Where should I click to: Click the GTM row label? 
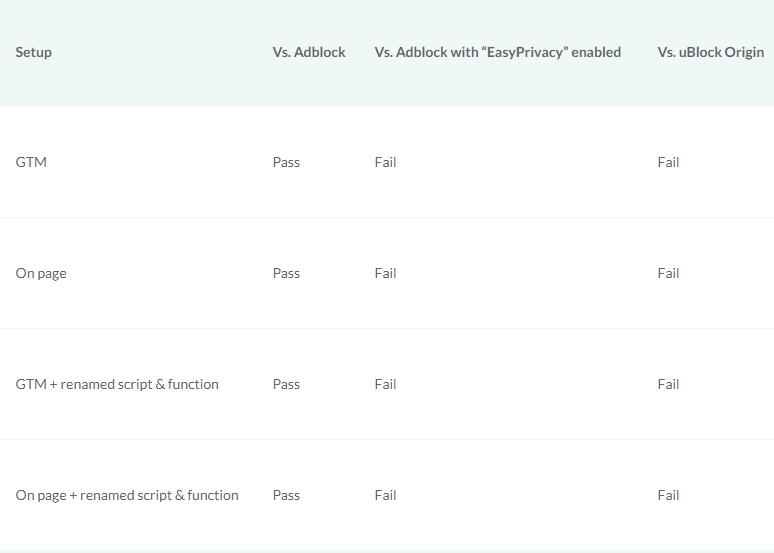(31, 162)
